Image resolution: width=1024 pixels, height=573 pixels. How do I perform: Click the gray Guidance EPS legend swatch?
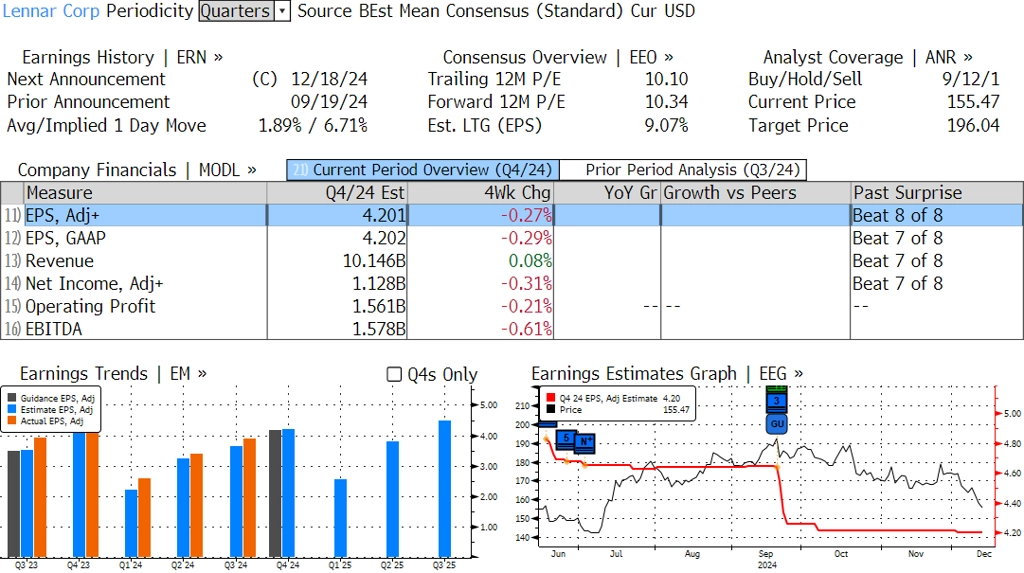12,398
